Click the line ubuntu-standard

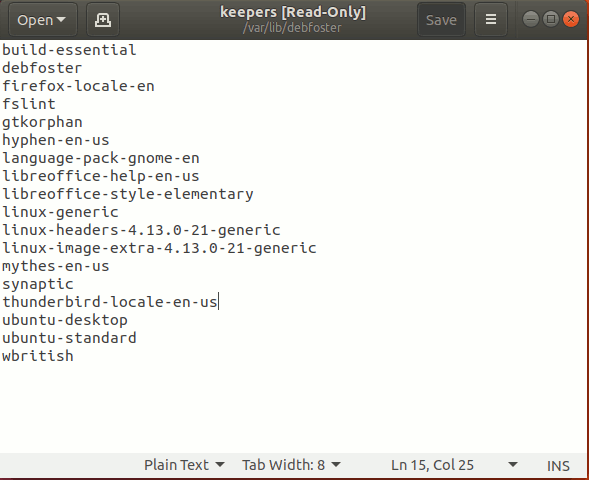click(x=69, y=338)
